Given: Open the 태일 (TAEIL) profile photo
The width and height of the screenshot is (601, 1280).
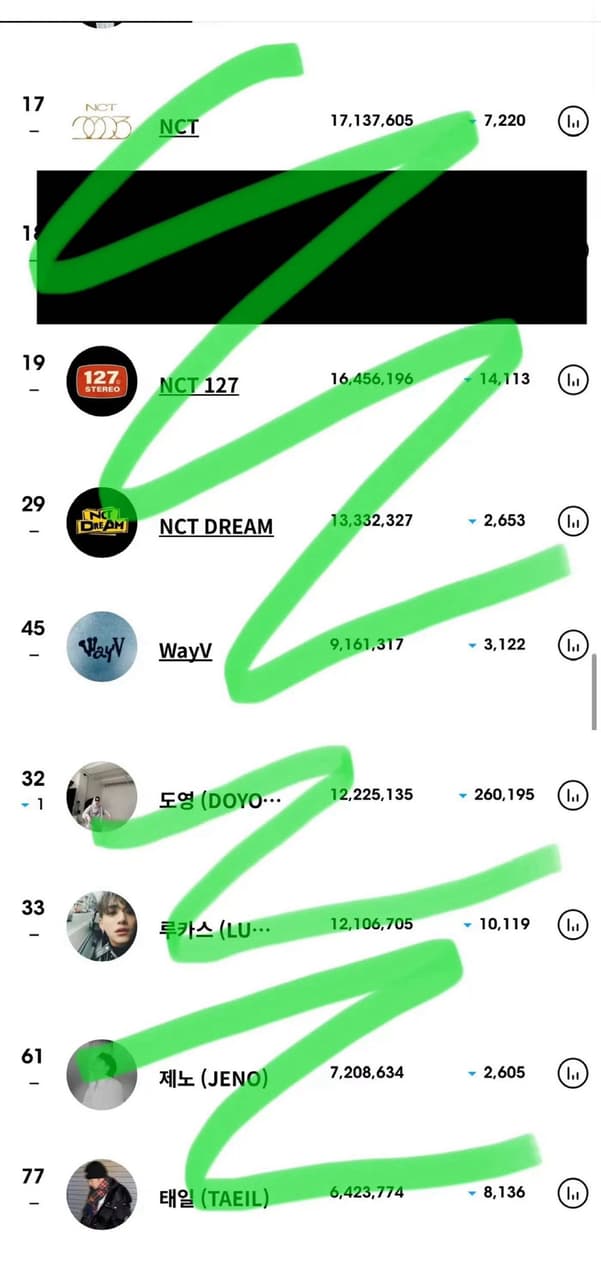Looking at the screenshot, I should [101, 1194].
